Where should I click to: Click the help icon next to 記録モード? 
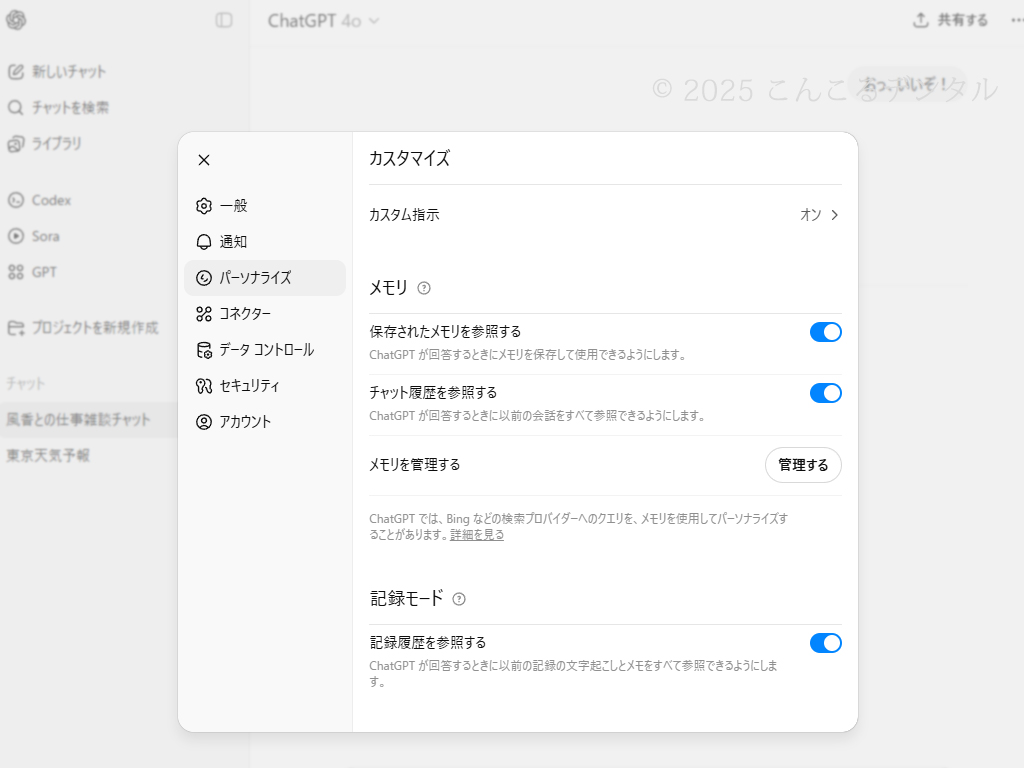coord(459,599)
